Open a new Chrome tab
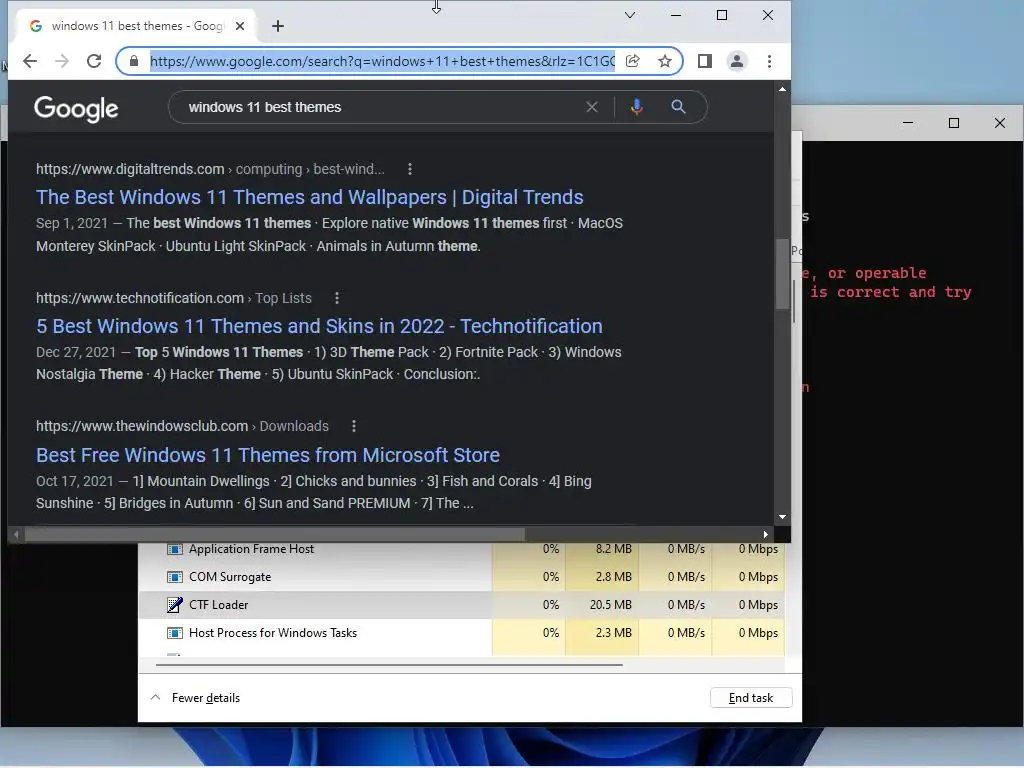The image size is (1024, 768). 278,26
